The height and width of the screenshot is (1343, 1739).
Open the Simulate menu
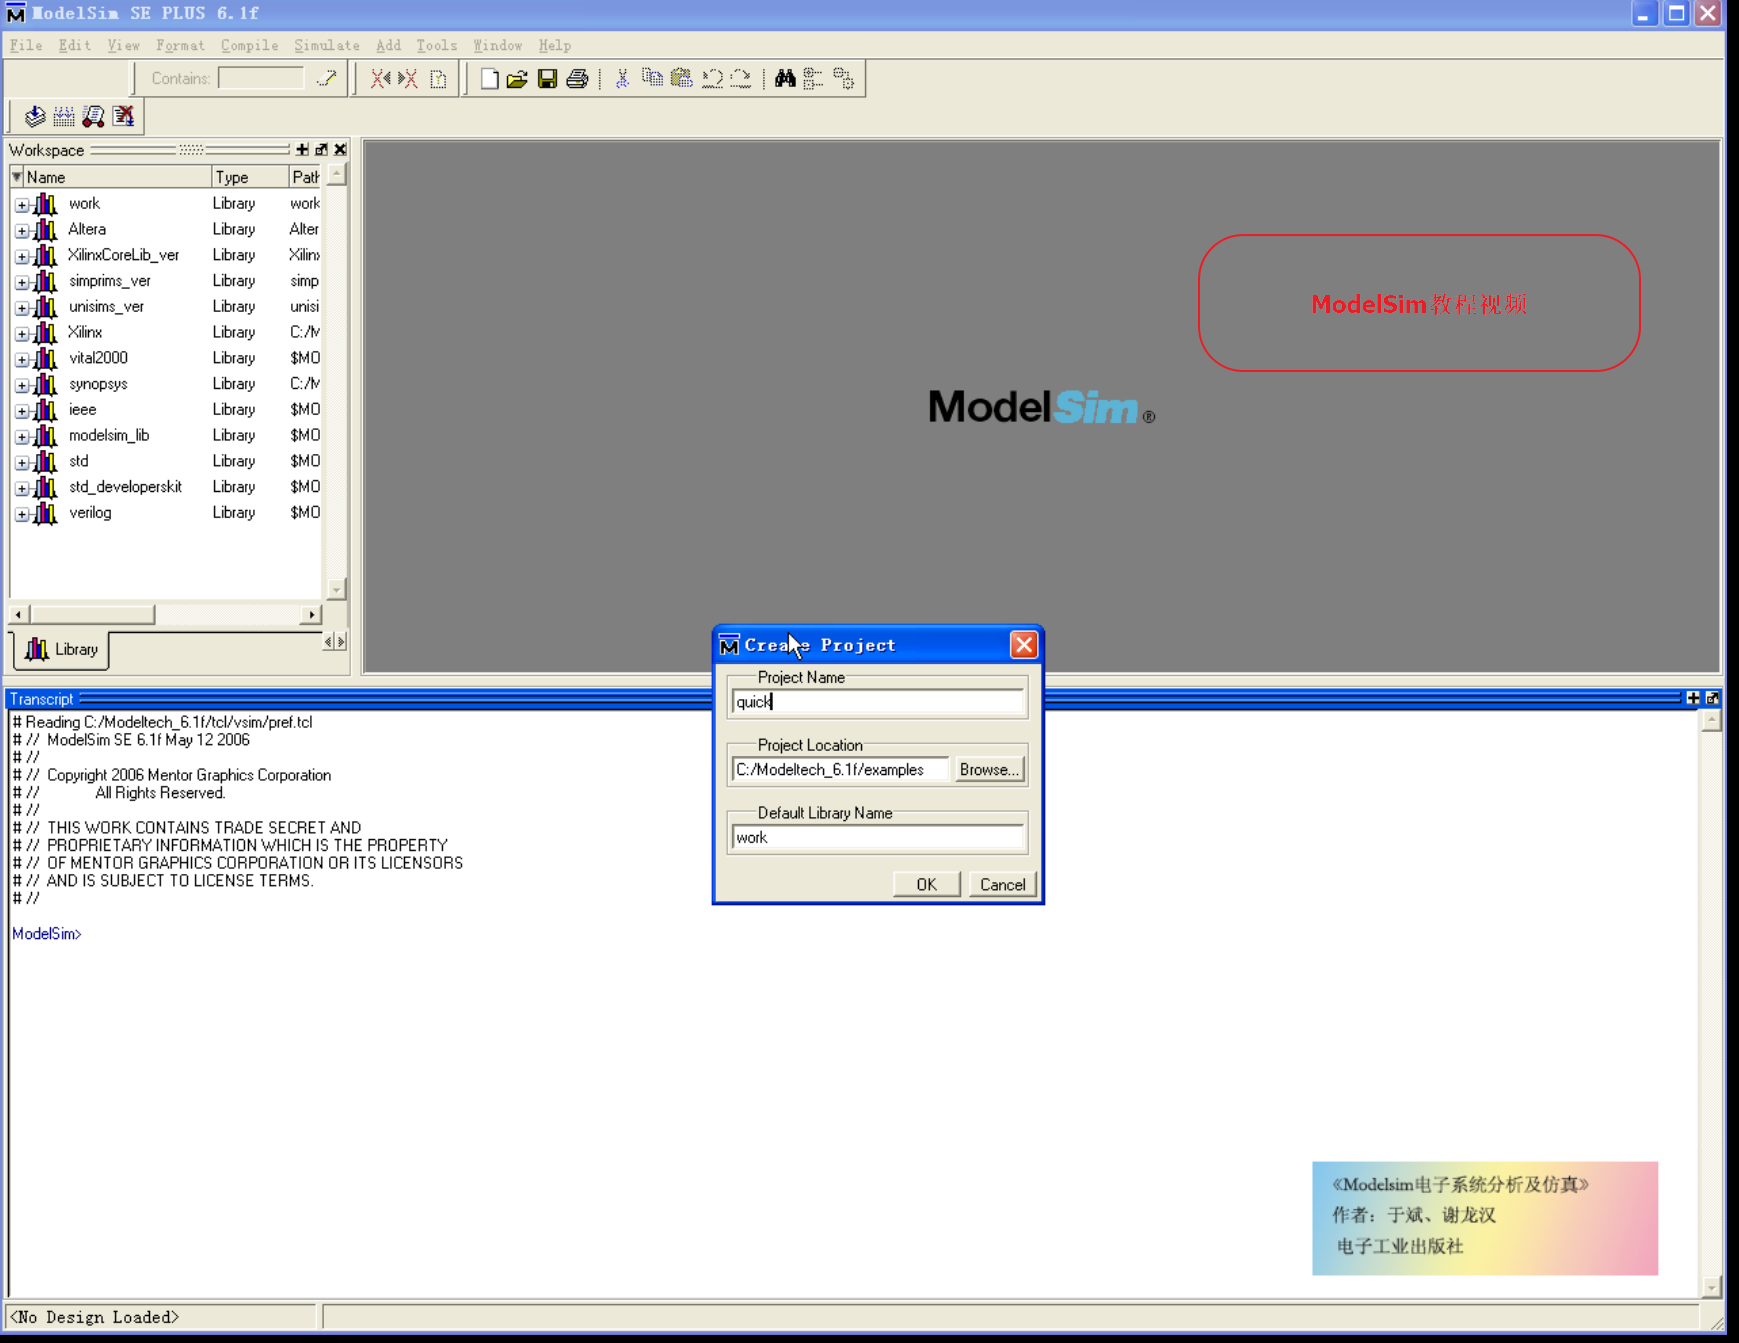click(327, 45)
